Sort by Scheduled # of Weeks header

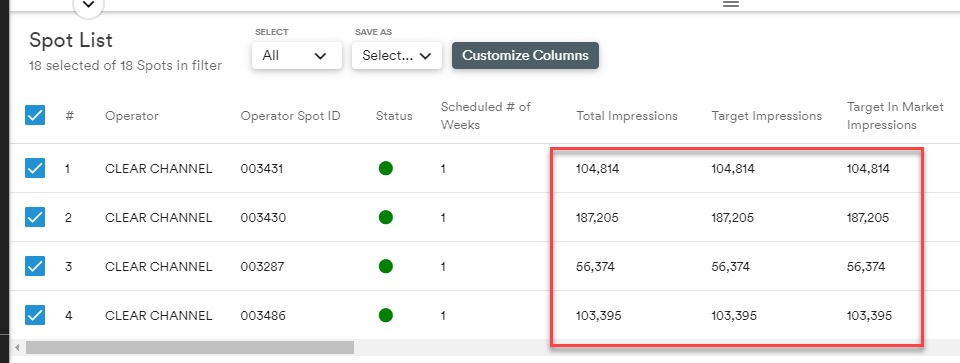(x=486, y=116)
